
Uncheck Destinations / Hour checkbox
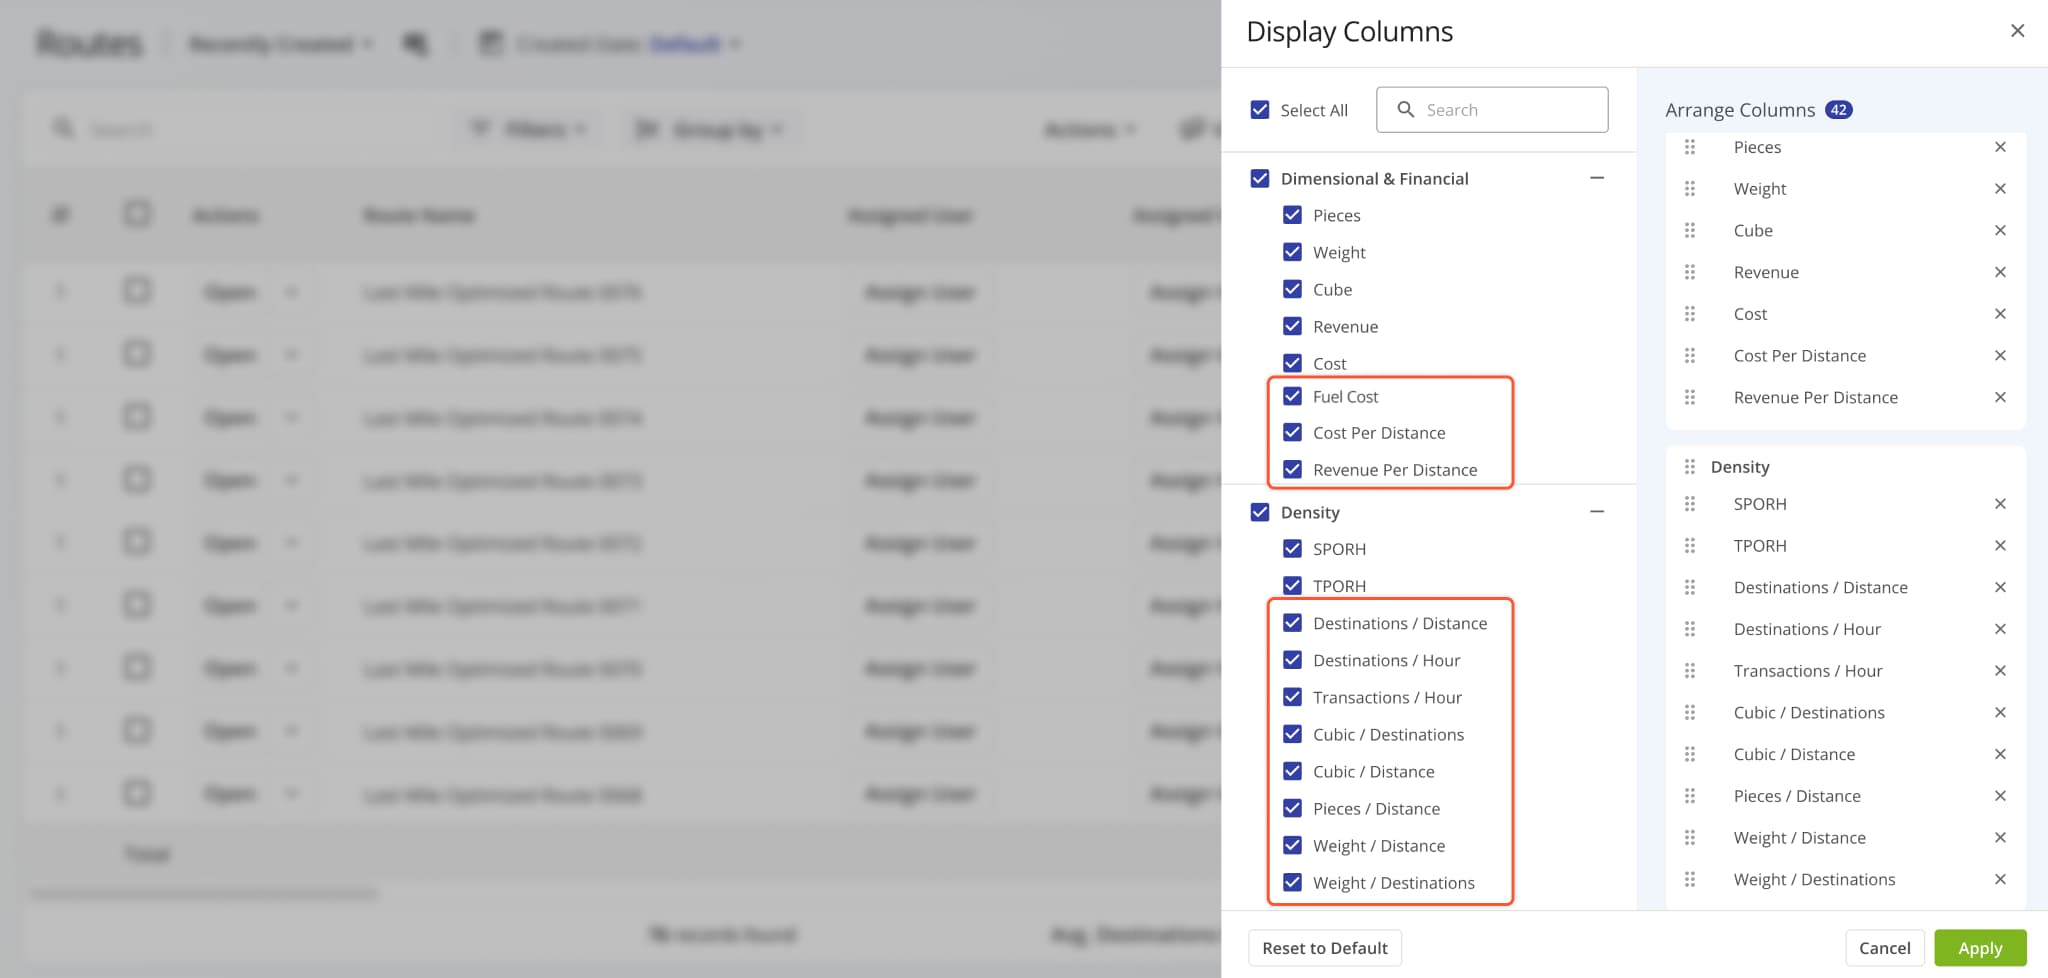tap(1292, 660)
